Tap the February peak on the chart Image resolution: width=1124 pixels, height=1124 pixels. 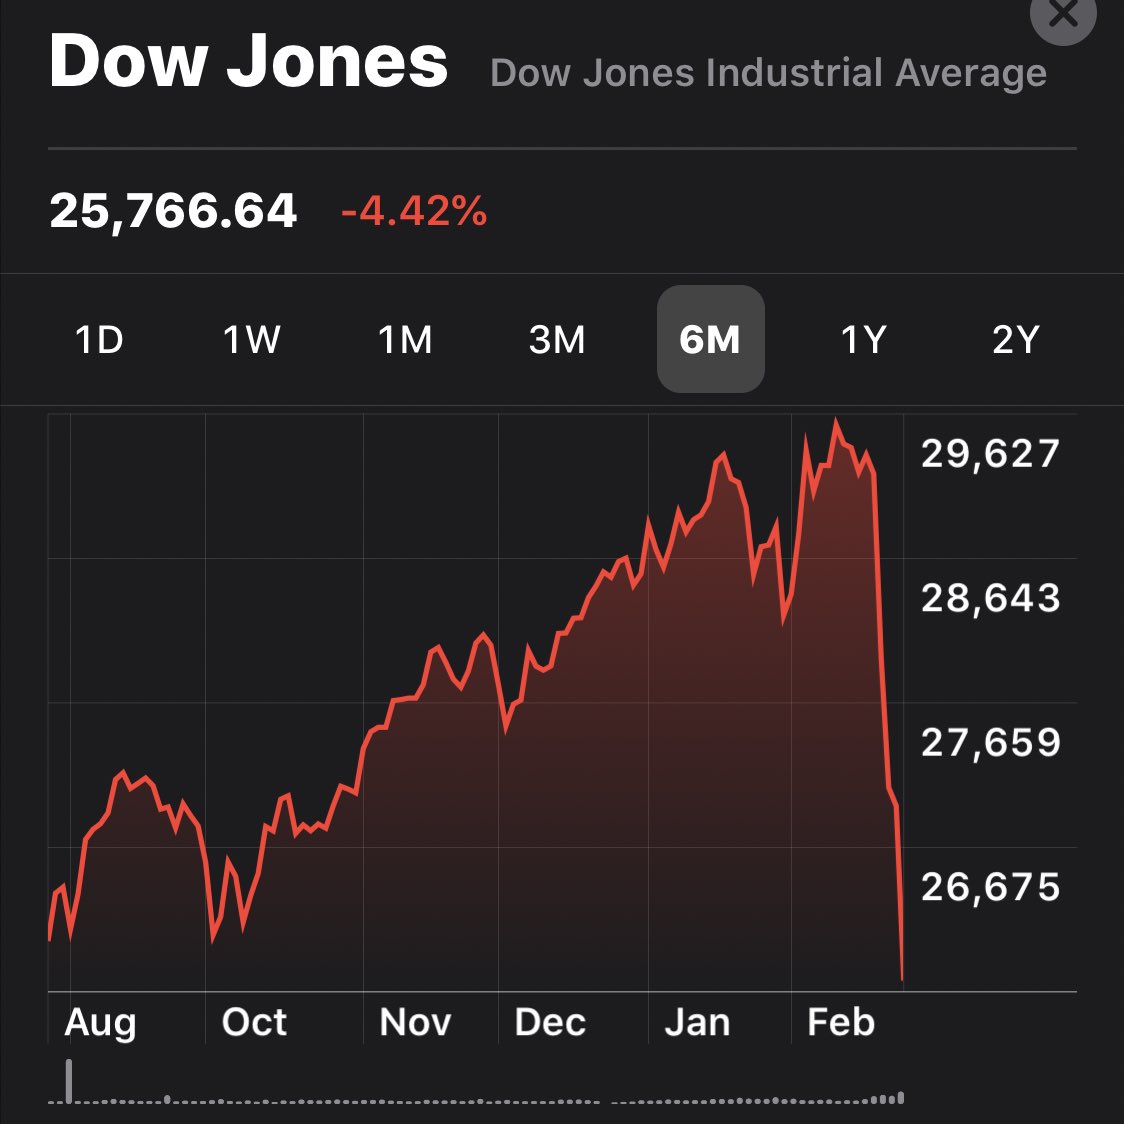coord(836,422)
